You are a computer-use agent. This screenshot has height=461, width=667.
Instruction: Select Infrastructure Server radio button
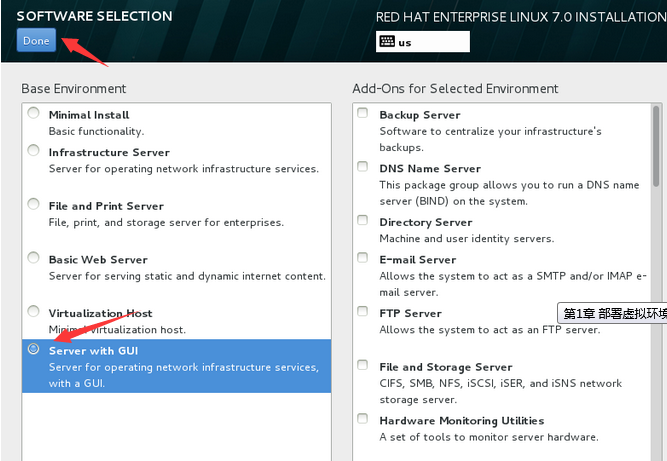coord(33,151)
